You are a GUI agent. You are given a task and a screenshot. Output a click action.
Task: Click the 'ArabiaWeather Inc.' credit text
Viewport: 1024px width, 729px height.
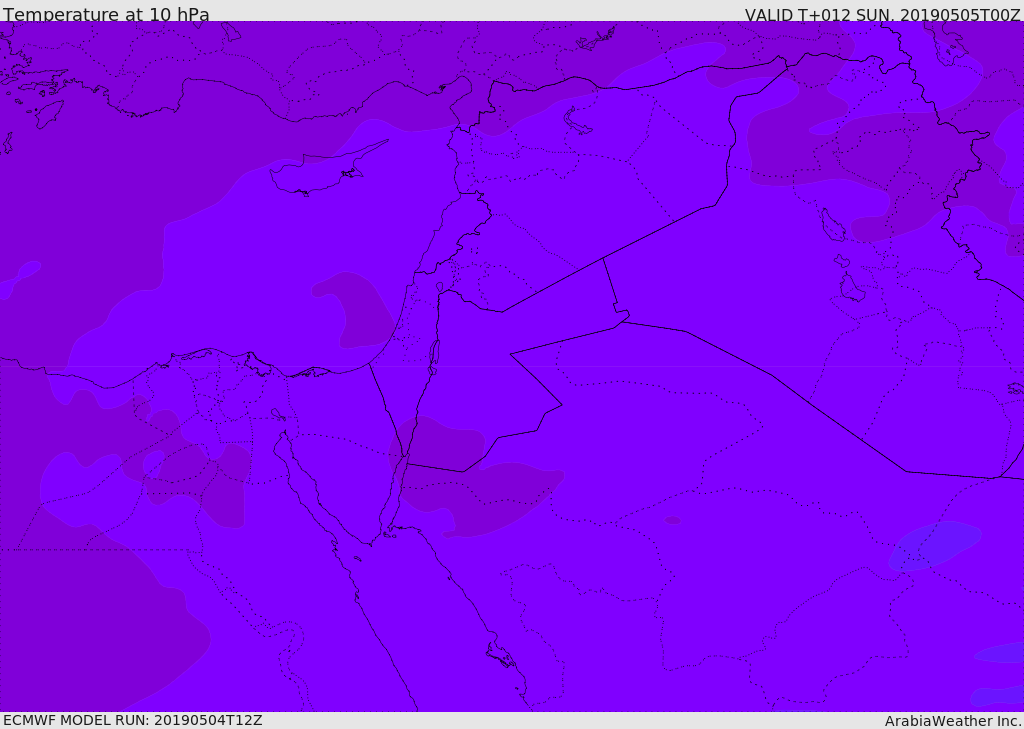tap(953, 721)
